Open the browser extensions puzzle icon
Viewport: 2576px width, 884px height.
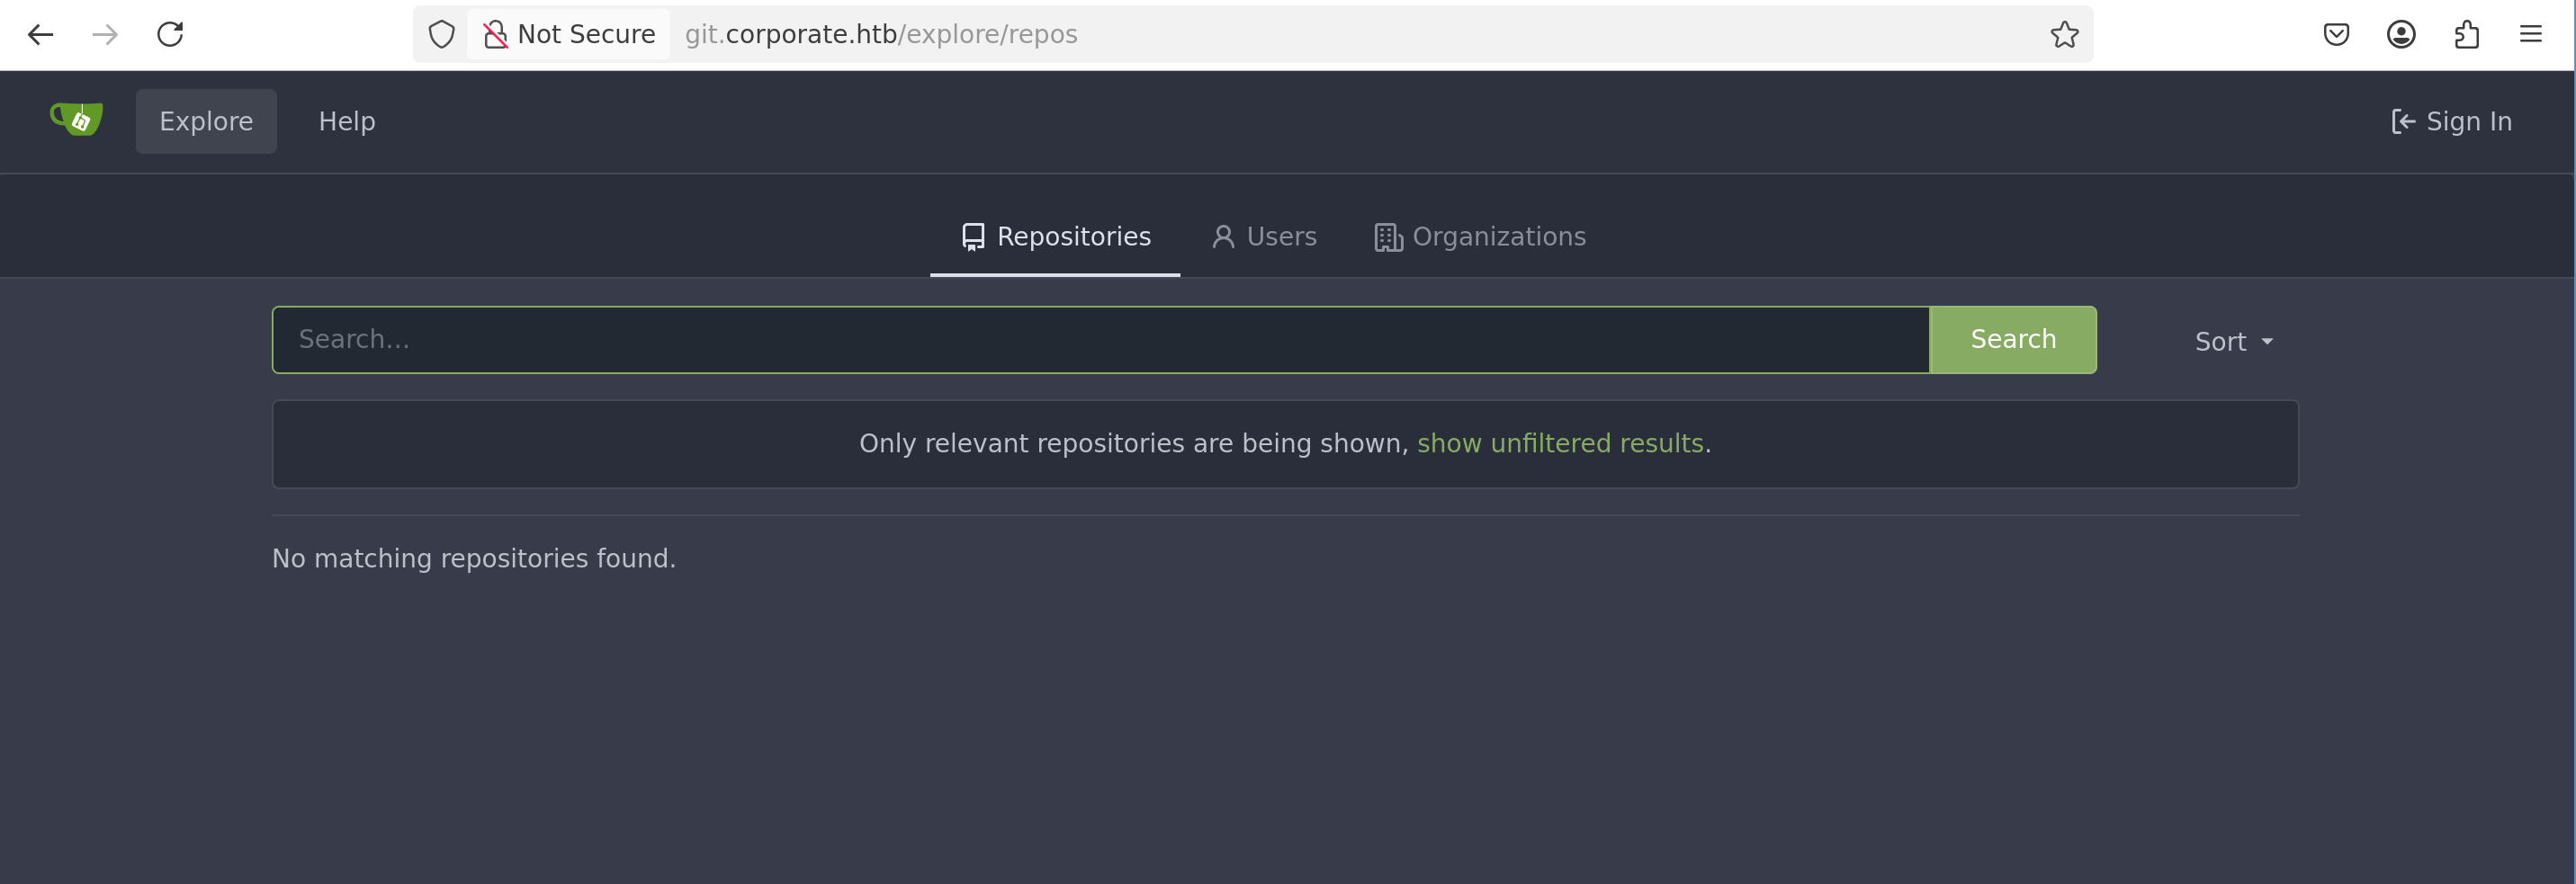point(2466,35)
